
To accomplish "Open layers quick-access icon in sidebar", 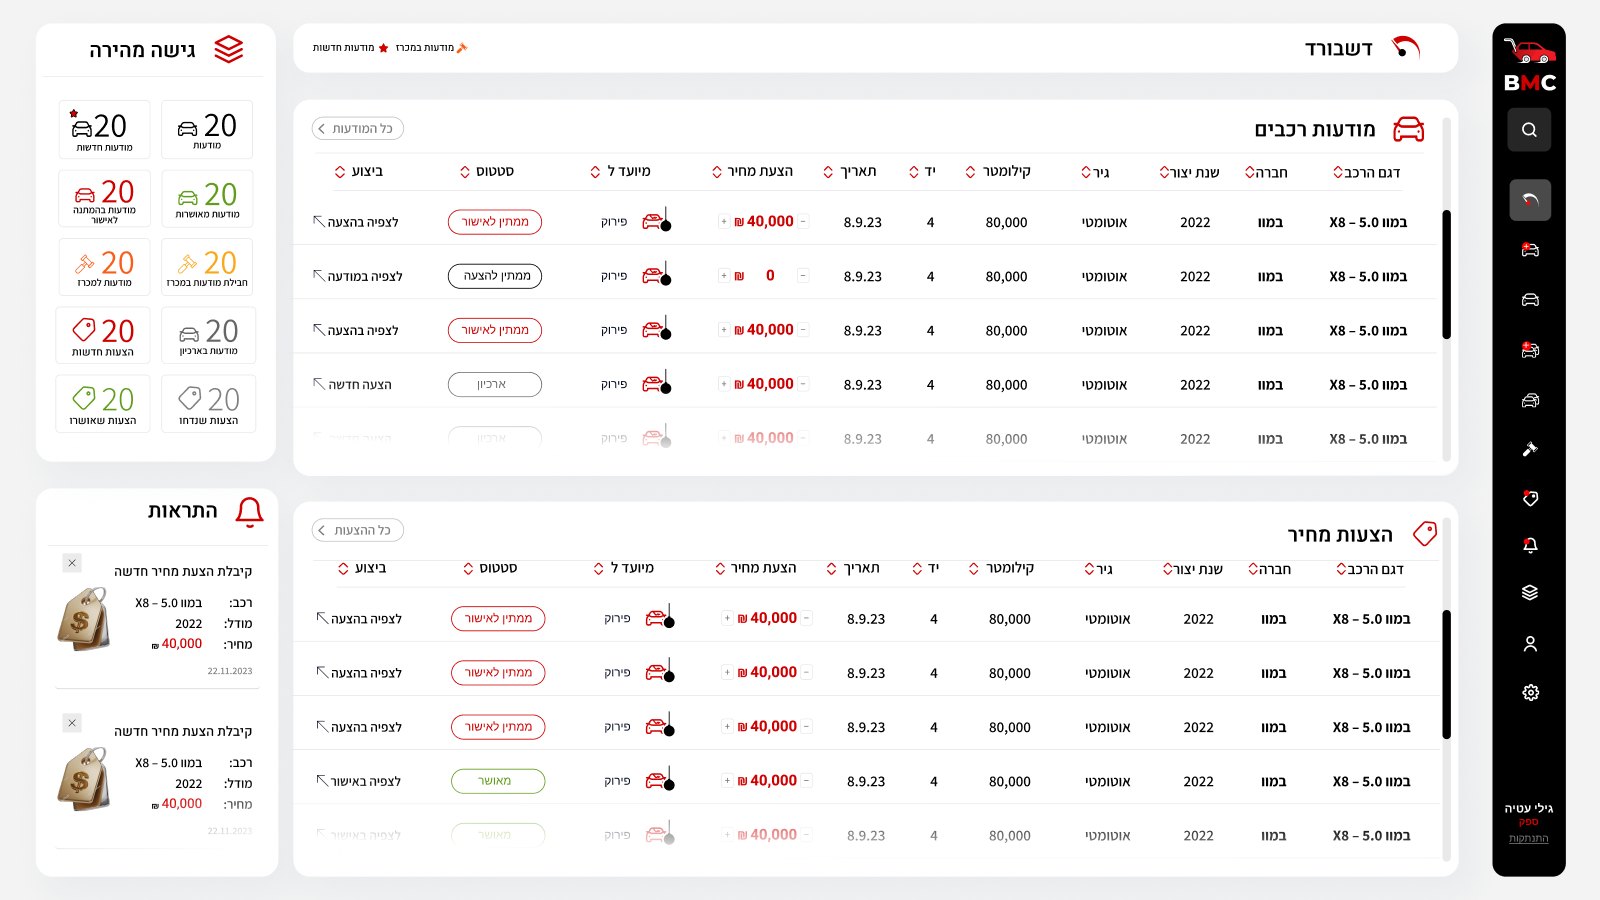I will pyautogui.click(x=1530, y=593).
